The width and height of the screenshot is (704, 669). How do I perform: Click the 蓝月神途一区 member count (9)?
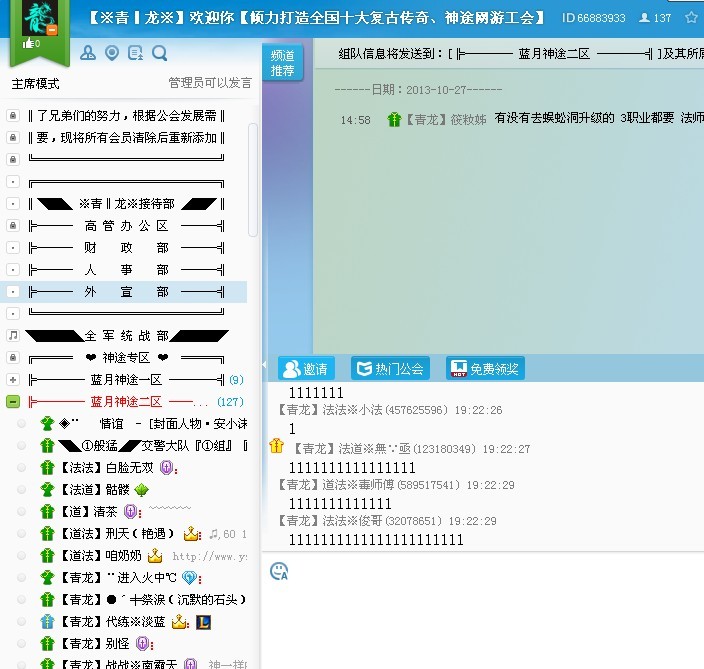[236, 380]
